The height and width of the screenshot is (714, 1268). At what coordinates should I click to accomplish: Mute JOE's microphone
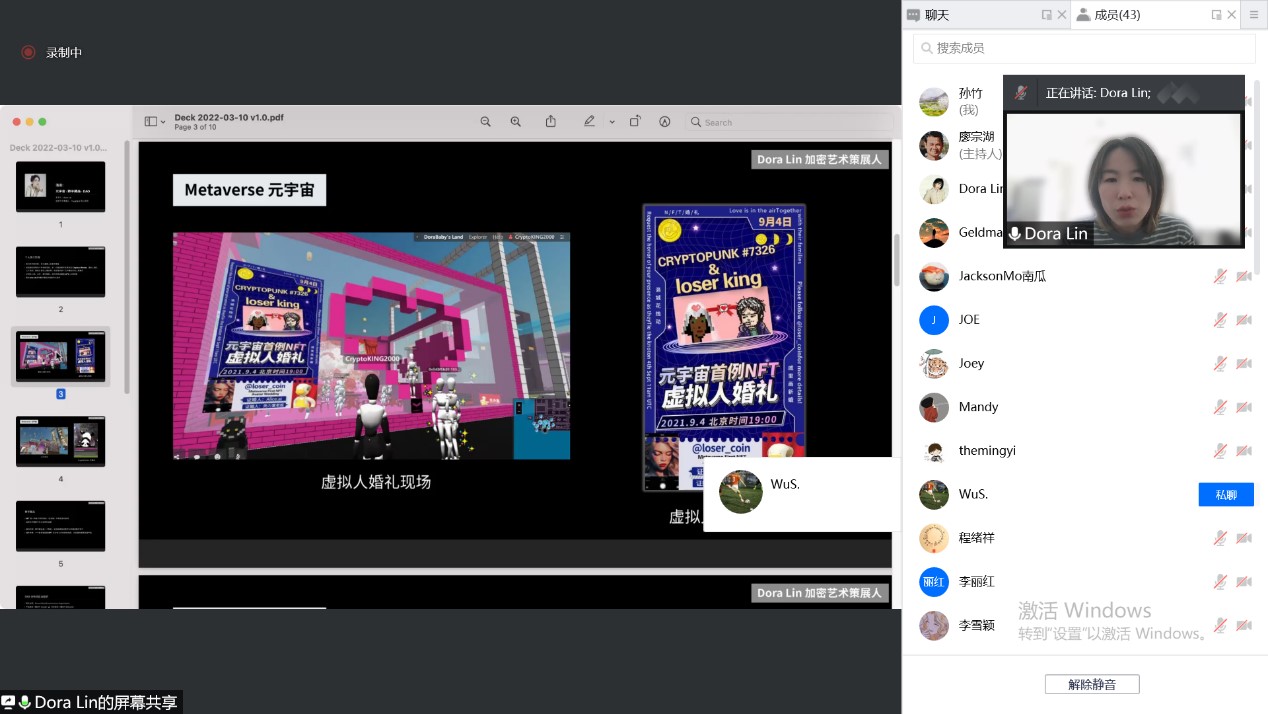[x=1220, y=319]
